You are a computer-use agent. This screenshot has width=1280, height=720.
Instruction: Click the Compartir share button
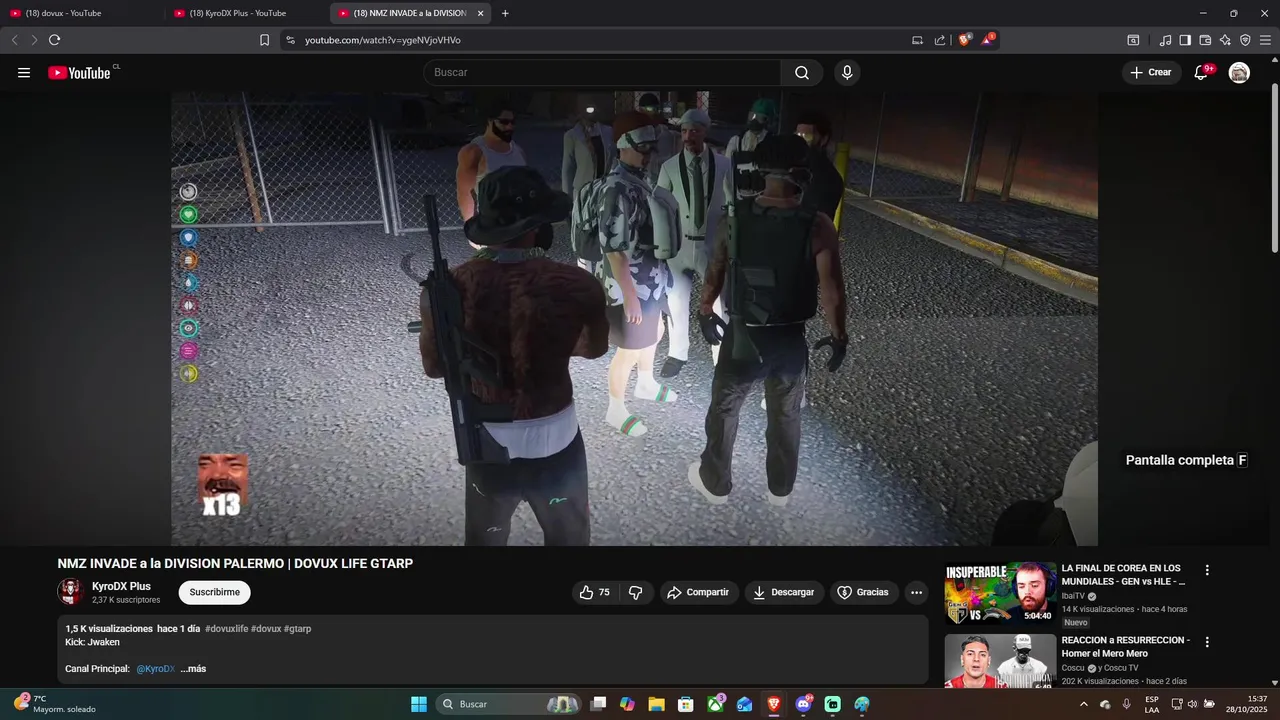[698, 592]
